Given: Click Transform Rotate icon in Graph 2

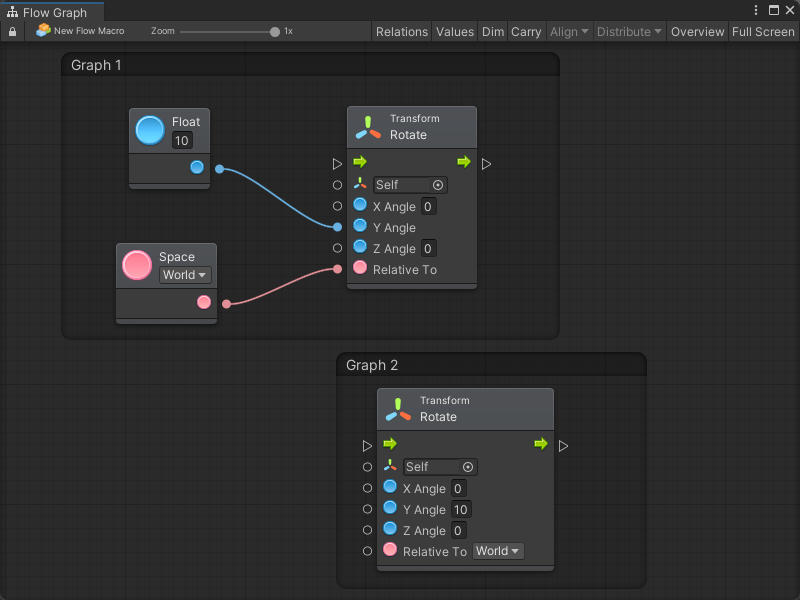Looking at the screenshot, I should [x=398, y=409].
